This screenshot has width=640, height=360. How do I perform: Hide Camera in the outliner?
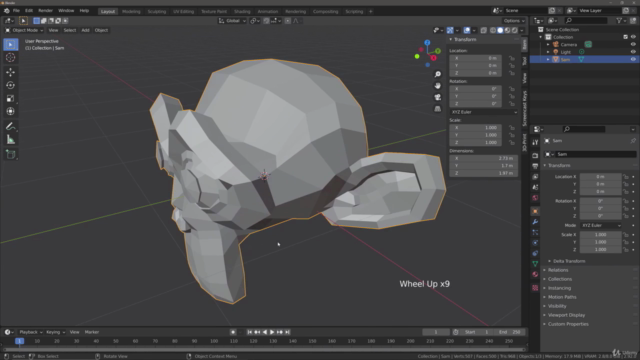click(x=633, y=44)
